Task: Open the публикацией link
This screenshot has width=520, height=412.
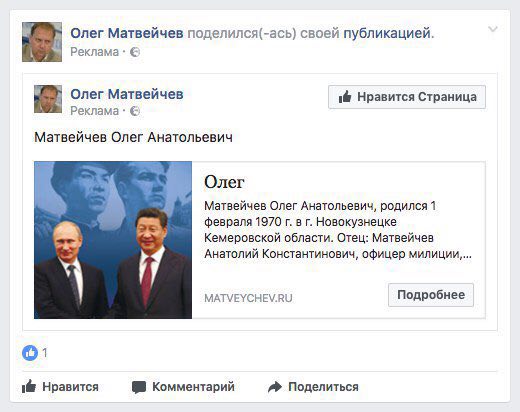Action: pyautogui.click(x=387, y=34)
